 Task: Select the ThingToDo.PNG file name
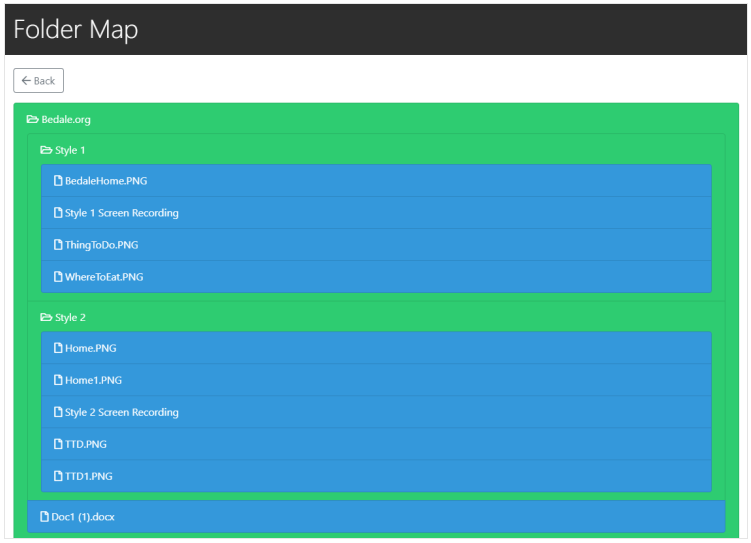[x=102, y=245]
